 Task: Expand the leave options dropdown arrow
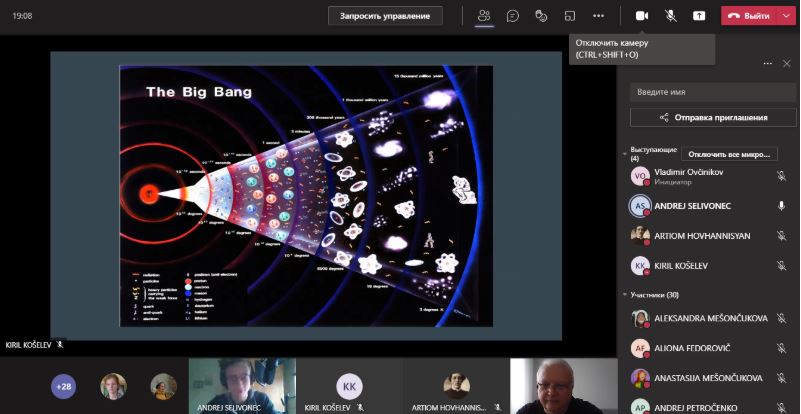click(787, 16)
